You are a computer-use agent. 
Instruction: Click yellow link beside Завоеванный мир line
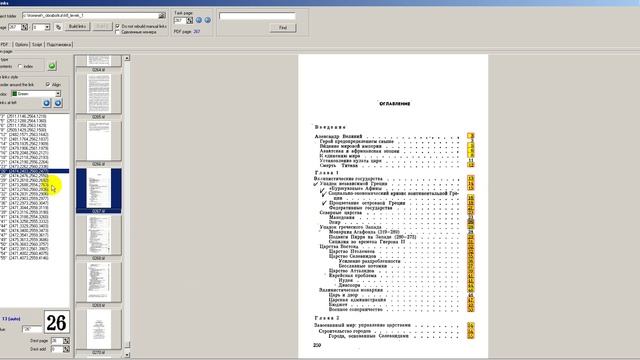[x=471, y=326]
